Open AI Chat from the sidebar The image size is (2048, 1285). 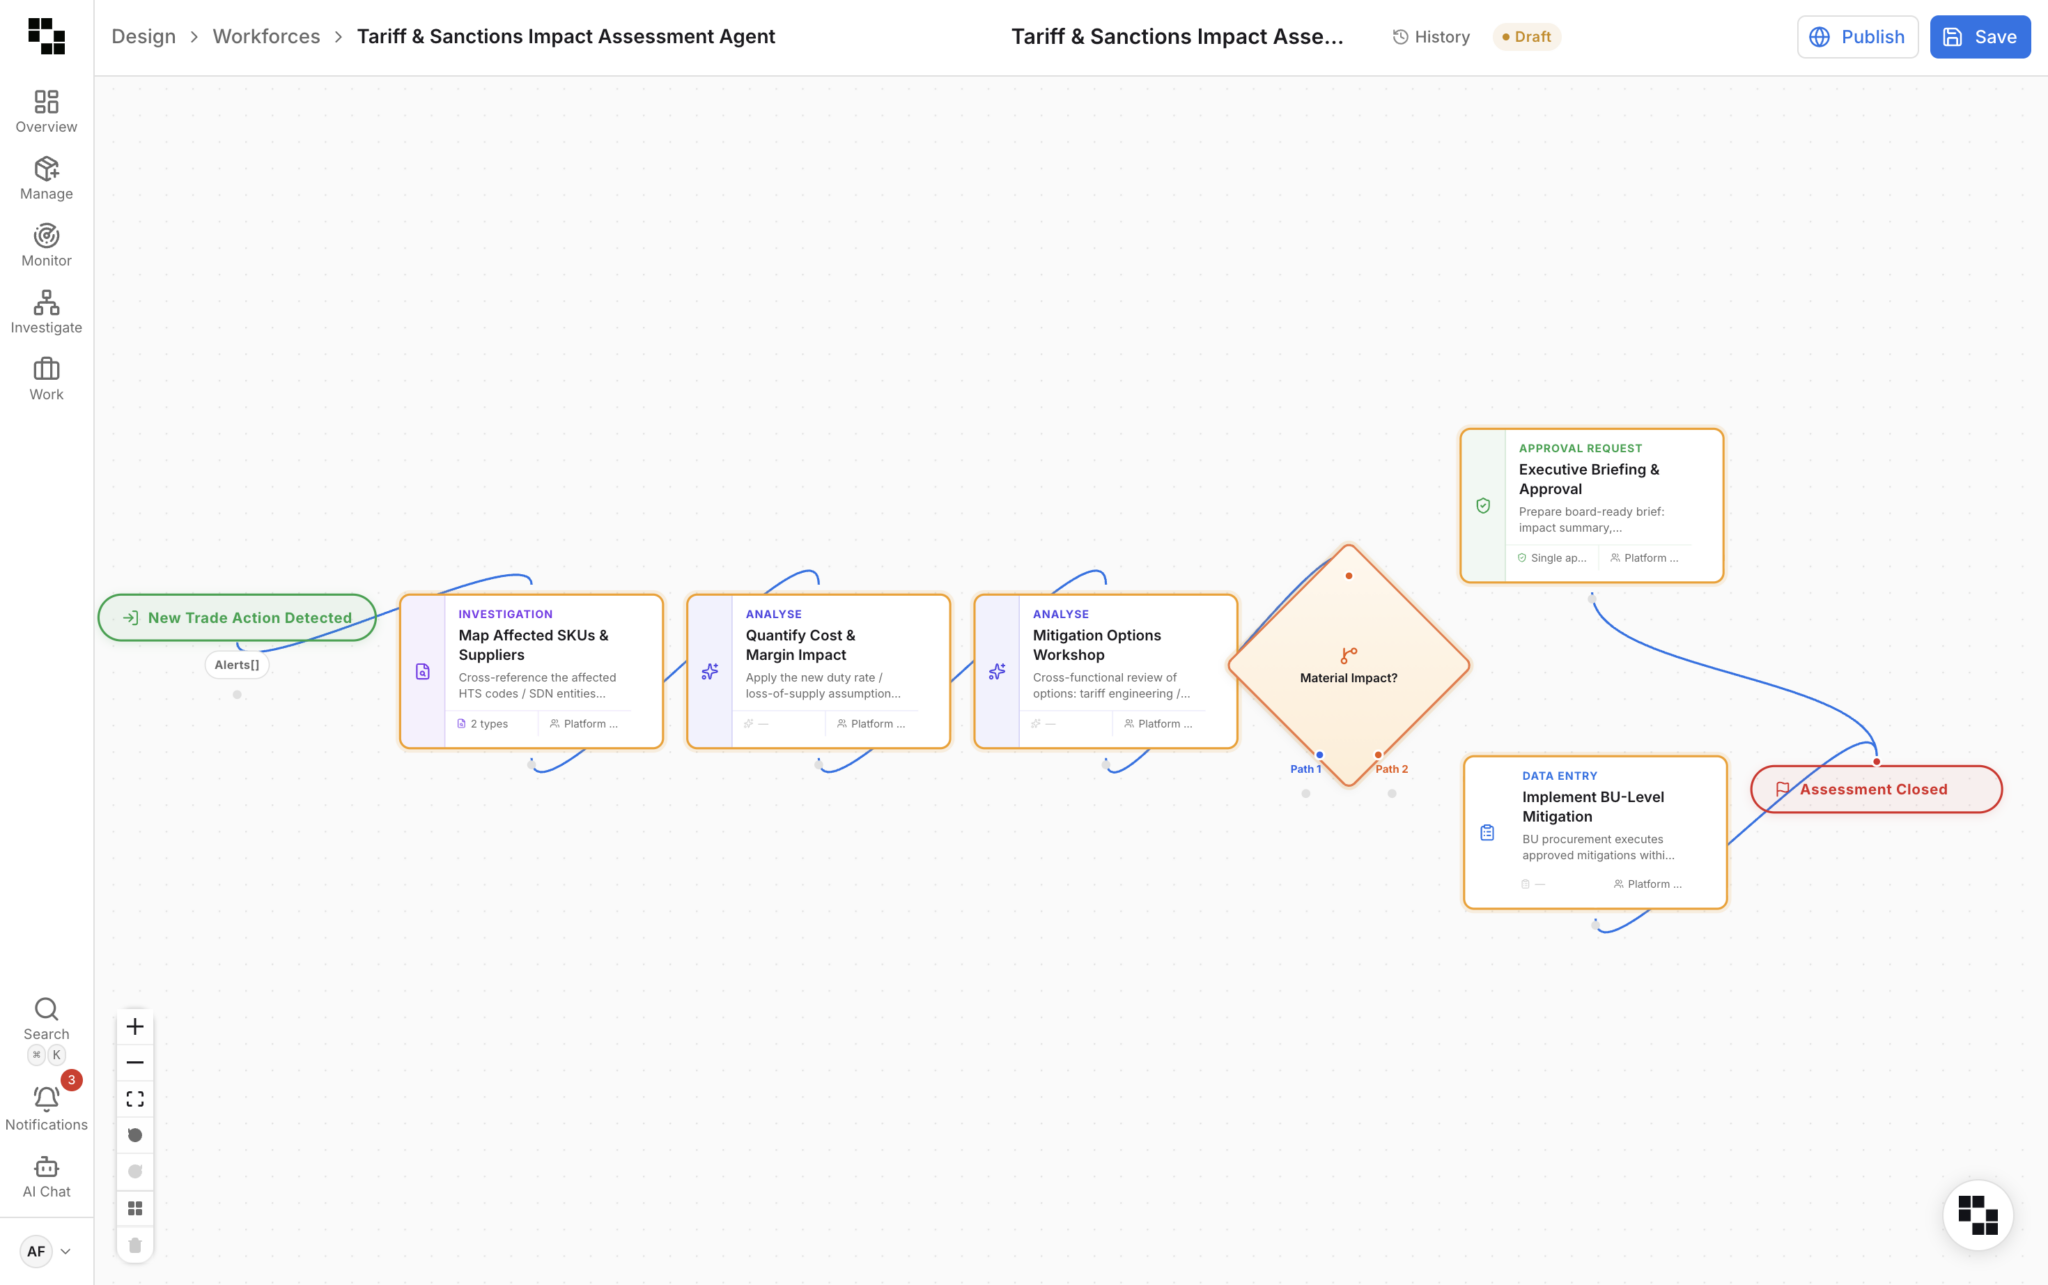point(46,1176)
